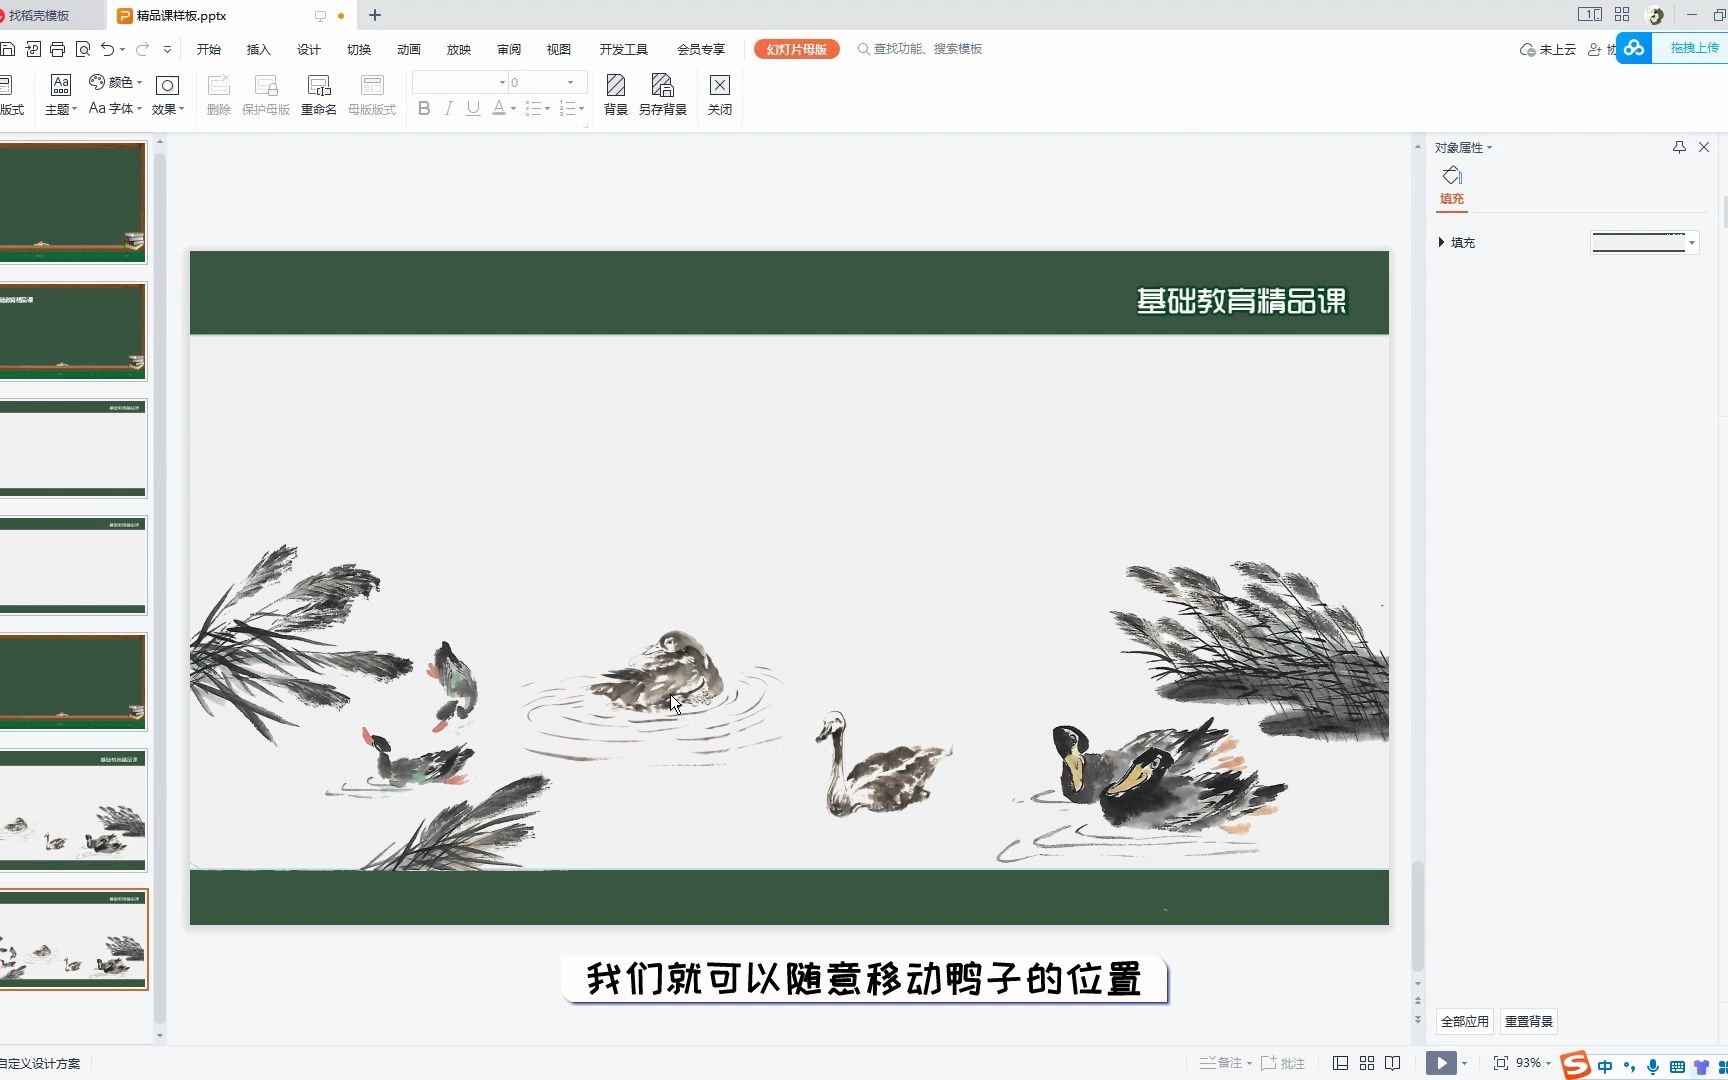The height and width of the screenshot is (1080, 1728).
Task: Toggle underline formatting with the U icon
Action: pyautogui.click(x=472, y=108)
